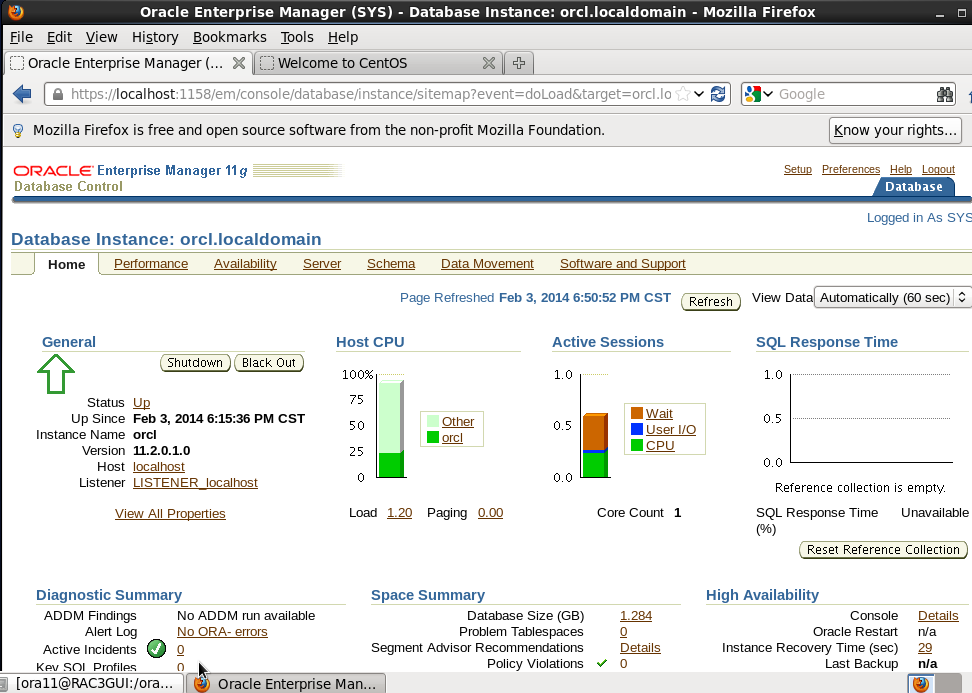Open the Load 1.20 link

[x=399, y=513]
